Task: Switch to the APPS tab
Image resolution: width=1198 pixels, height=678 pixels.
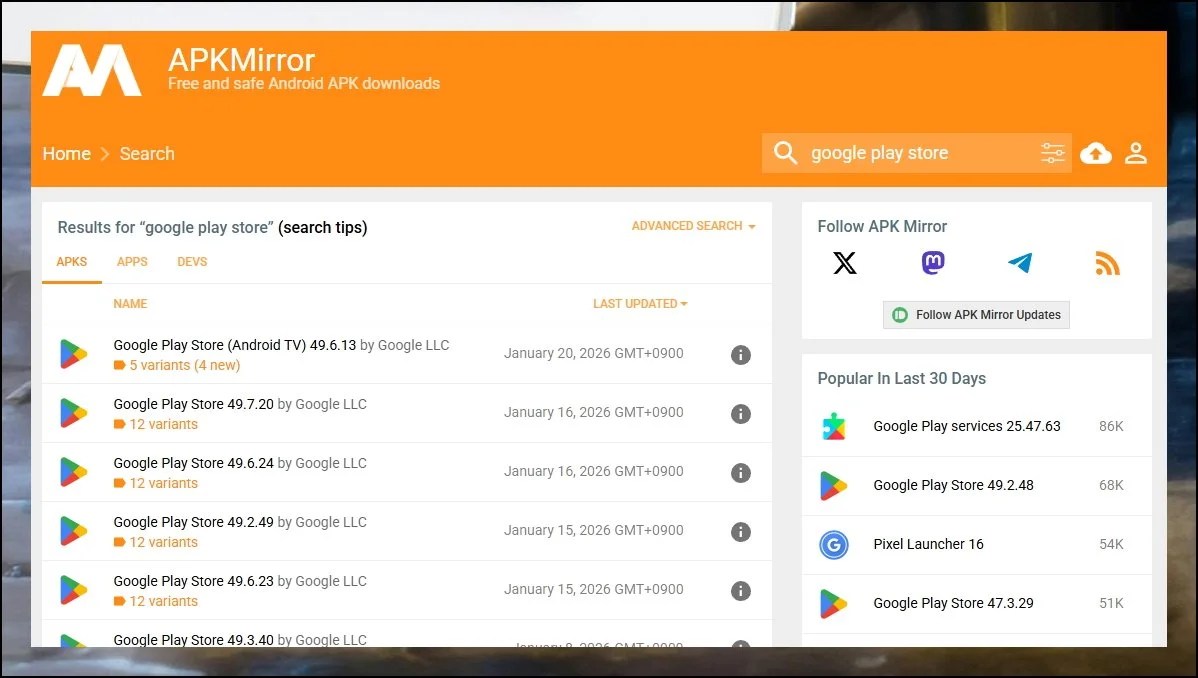Action: (132, 262)
